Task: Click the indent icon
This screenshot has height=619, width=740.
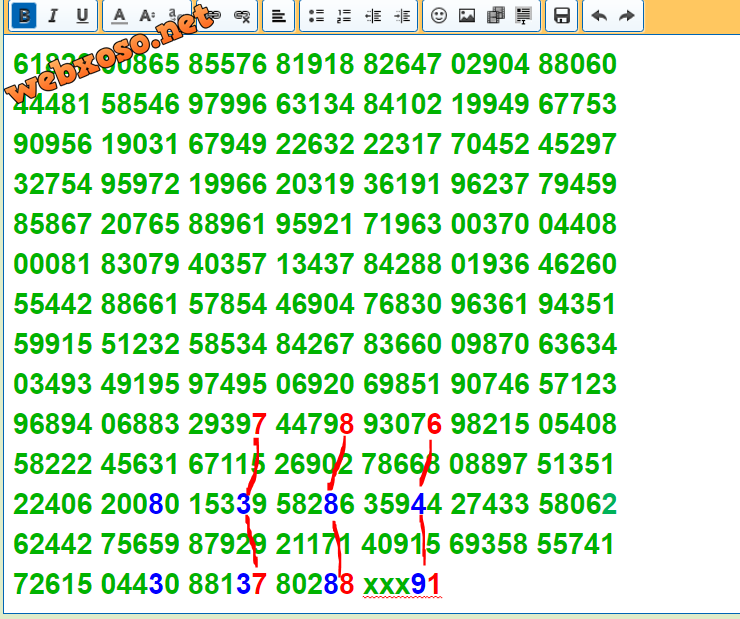Action: [401, 15]
